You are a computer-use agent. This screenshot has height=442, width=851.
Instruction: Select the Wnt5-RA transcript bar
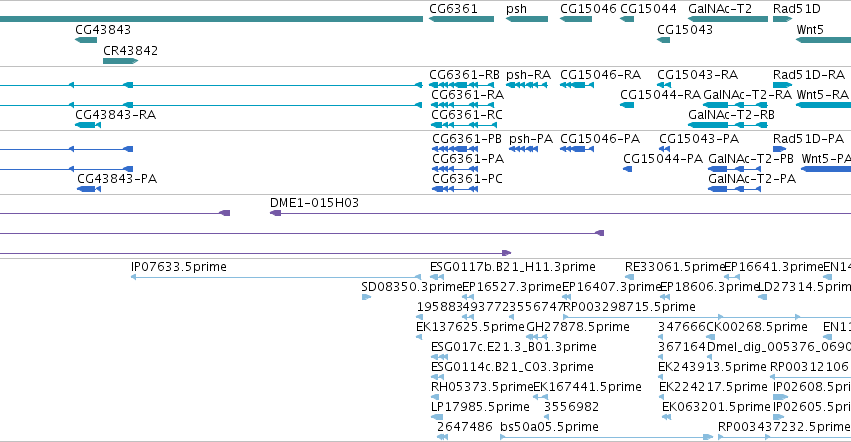tap(823, 104)
